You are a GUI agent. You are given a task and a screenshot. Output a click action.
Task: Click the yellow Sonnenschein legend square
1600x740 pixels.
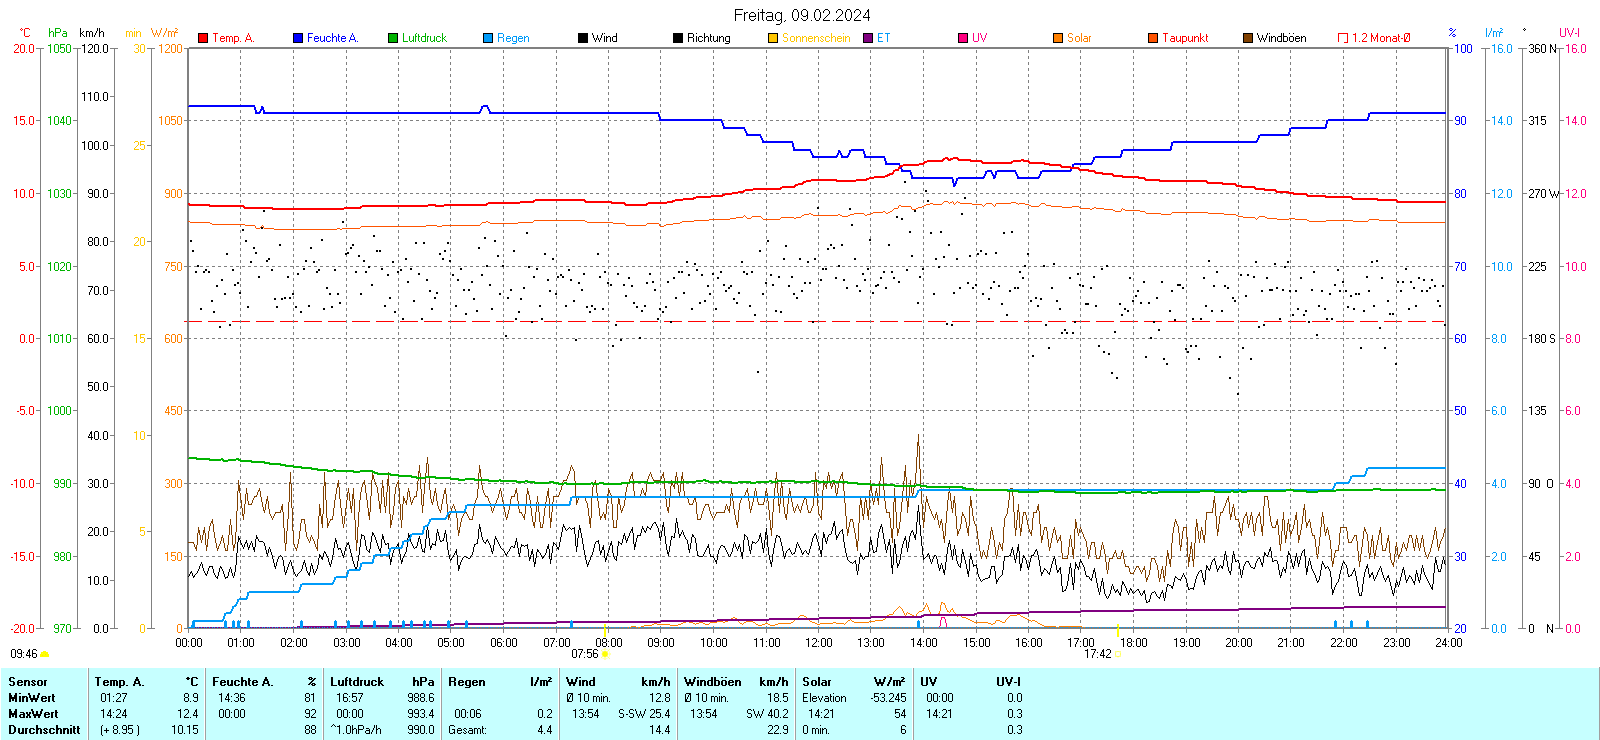coord(773,38)
